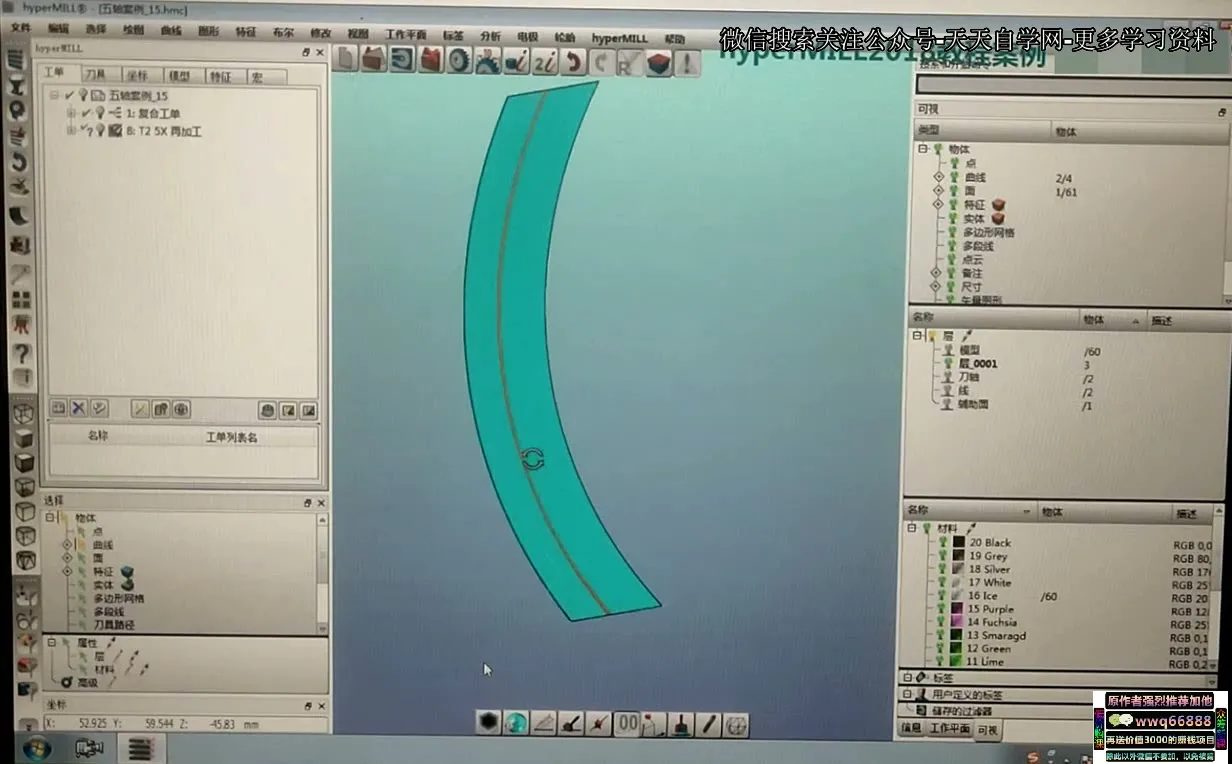Open the 分析 menu
The width and height of the screenshot is (1232, 764).
tap(490, 36)
